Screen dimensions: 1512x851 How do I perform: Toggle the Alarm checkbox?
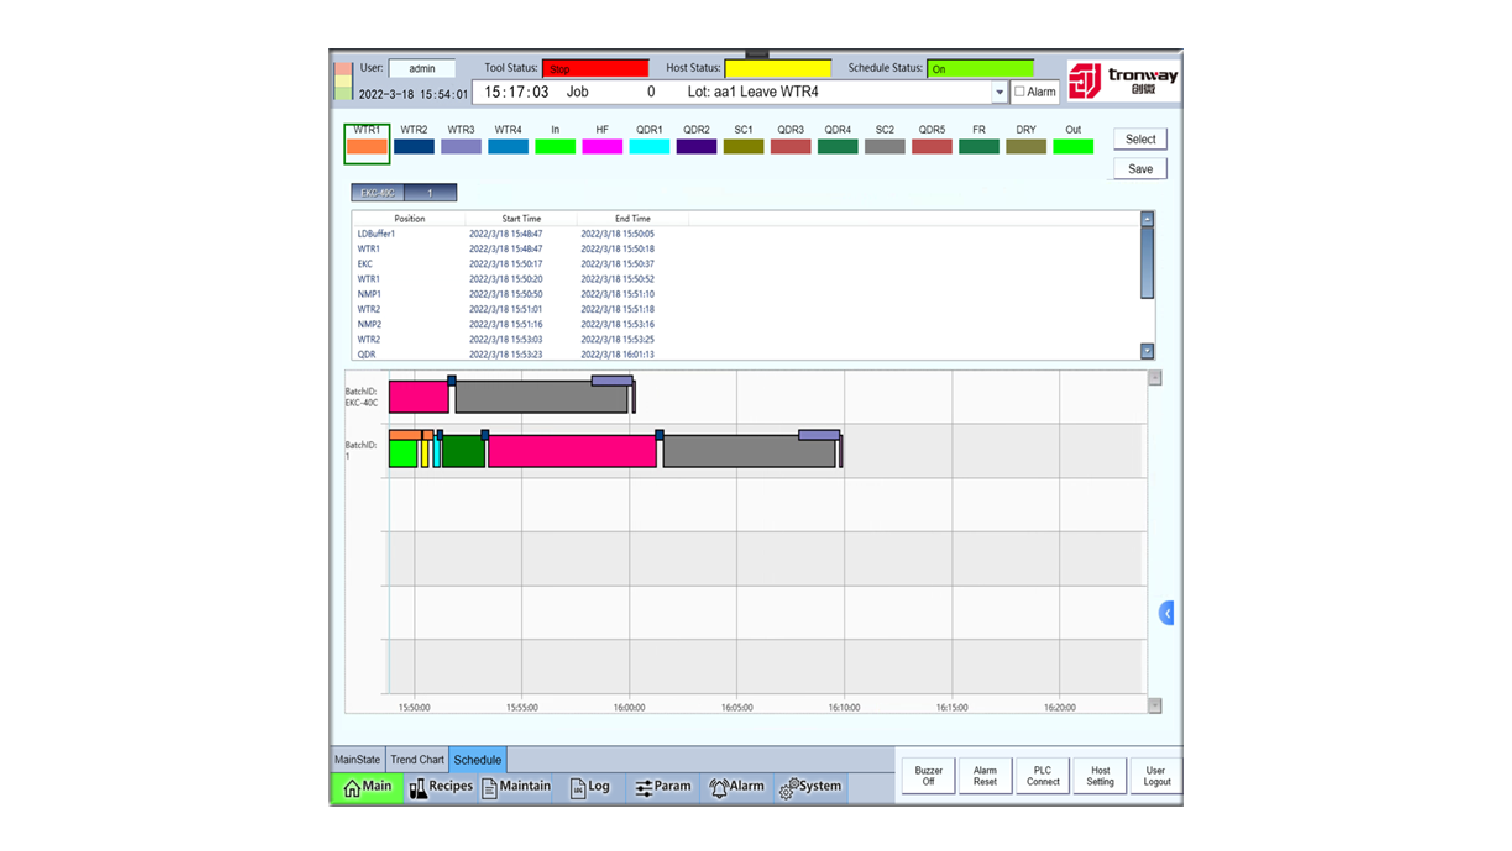click(x=1020, y=91)
